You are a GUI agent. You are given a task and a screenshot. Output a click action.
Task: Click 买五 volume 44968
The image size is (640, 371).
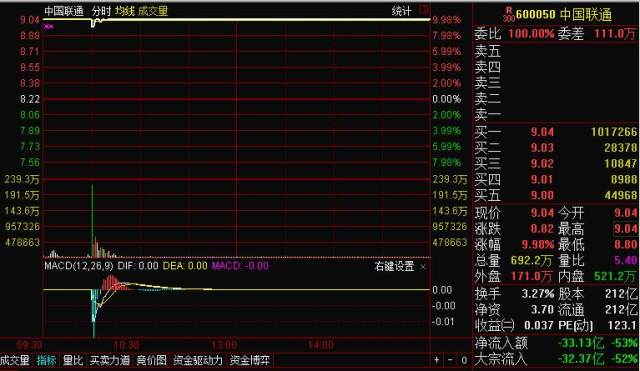(620, 195)
